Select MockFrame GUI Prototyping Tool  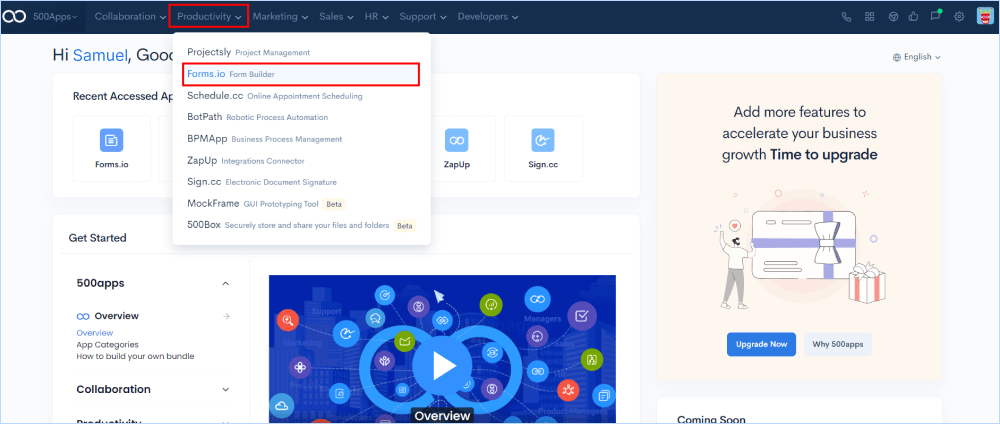(301, 203)
